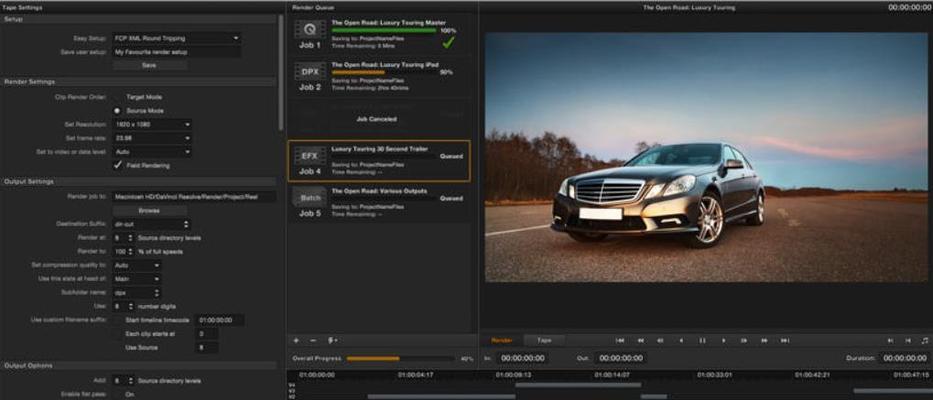The width and height of the screenshot is (933, 400).
Task: Click the Duration timecode field
Action: [904, 358]
